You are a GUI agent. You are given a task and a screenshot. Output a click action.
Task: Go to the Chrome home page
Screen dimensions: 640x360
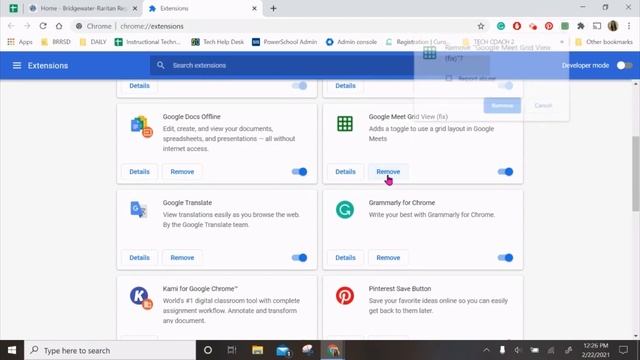click(59, 26)
